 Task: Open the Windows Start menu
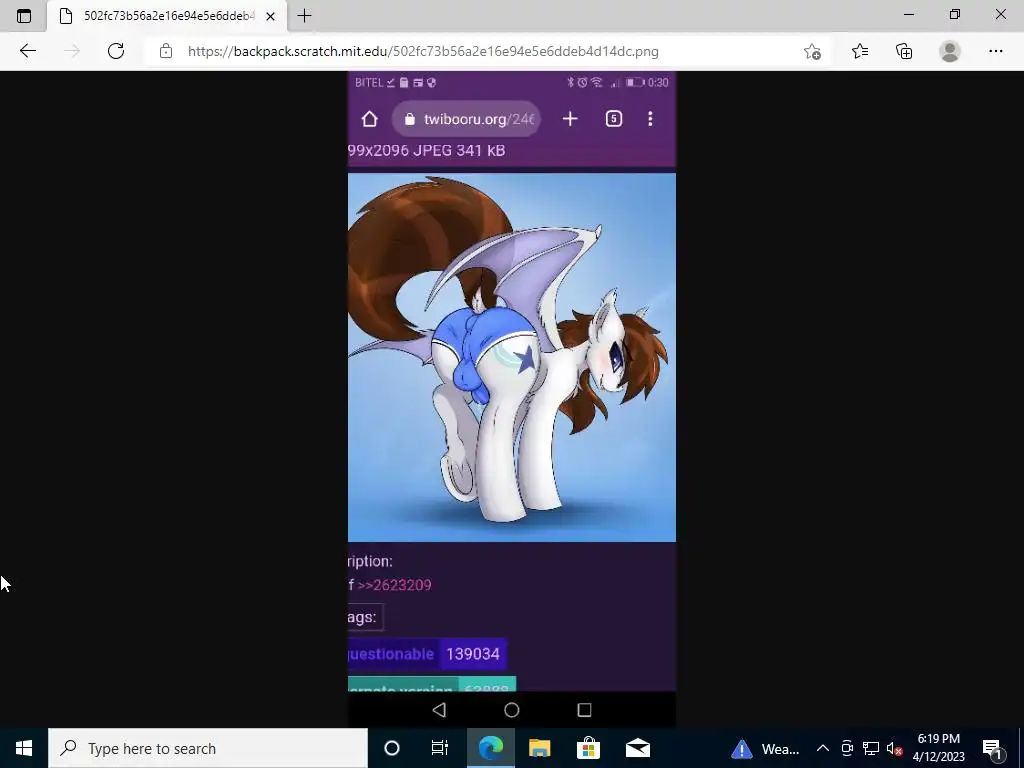click(x=24, y=748)
